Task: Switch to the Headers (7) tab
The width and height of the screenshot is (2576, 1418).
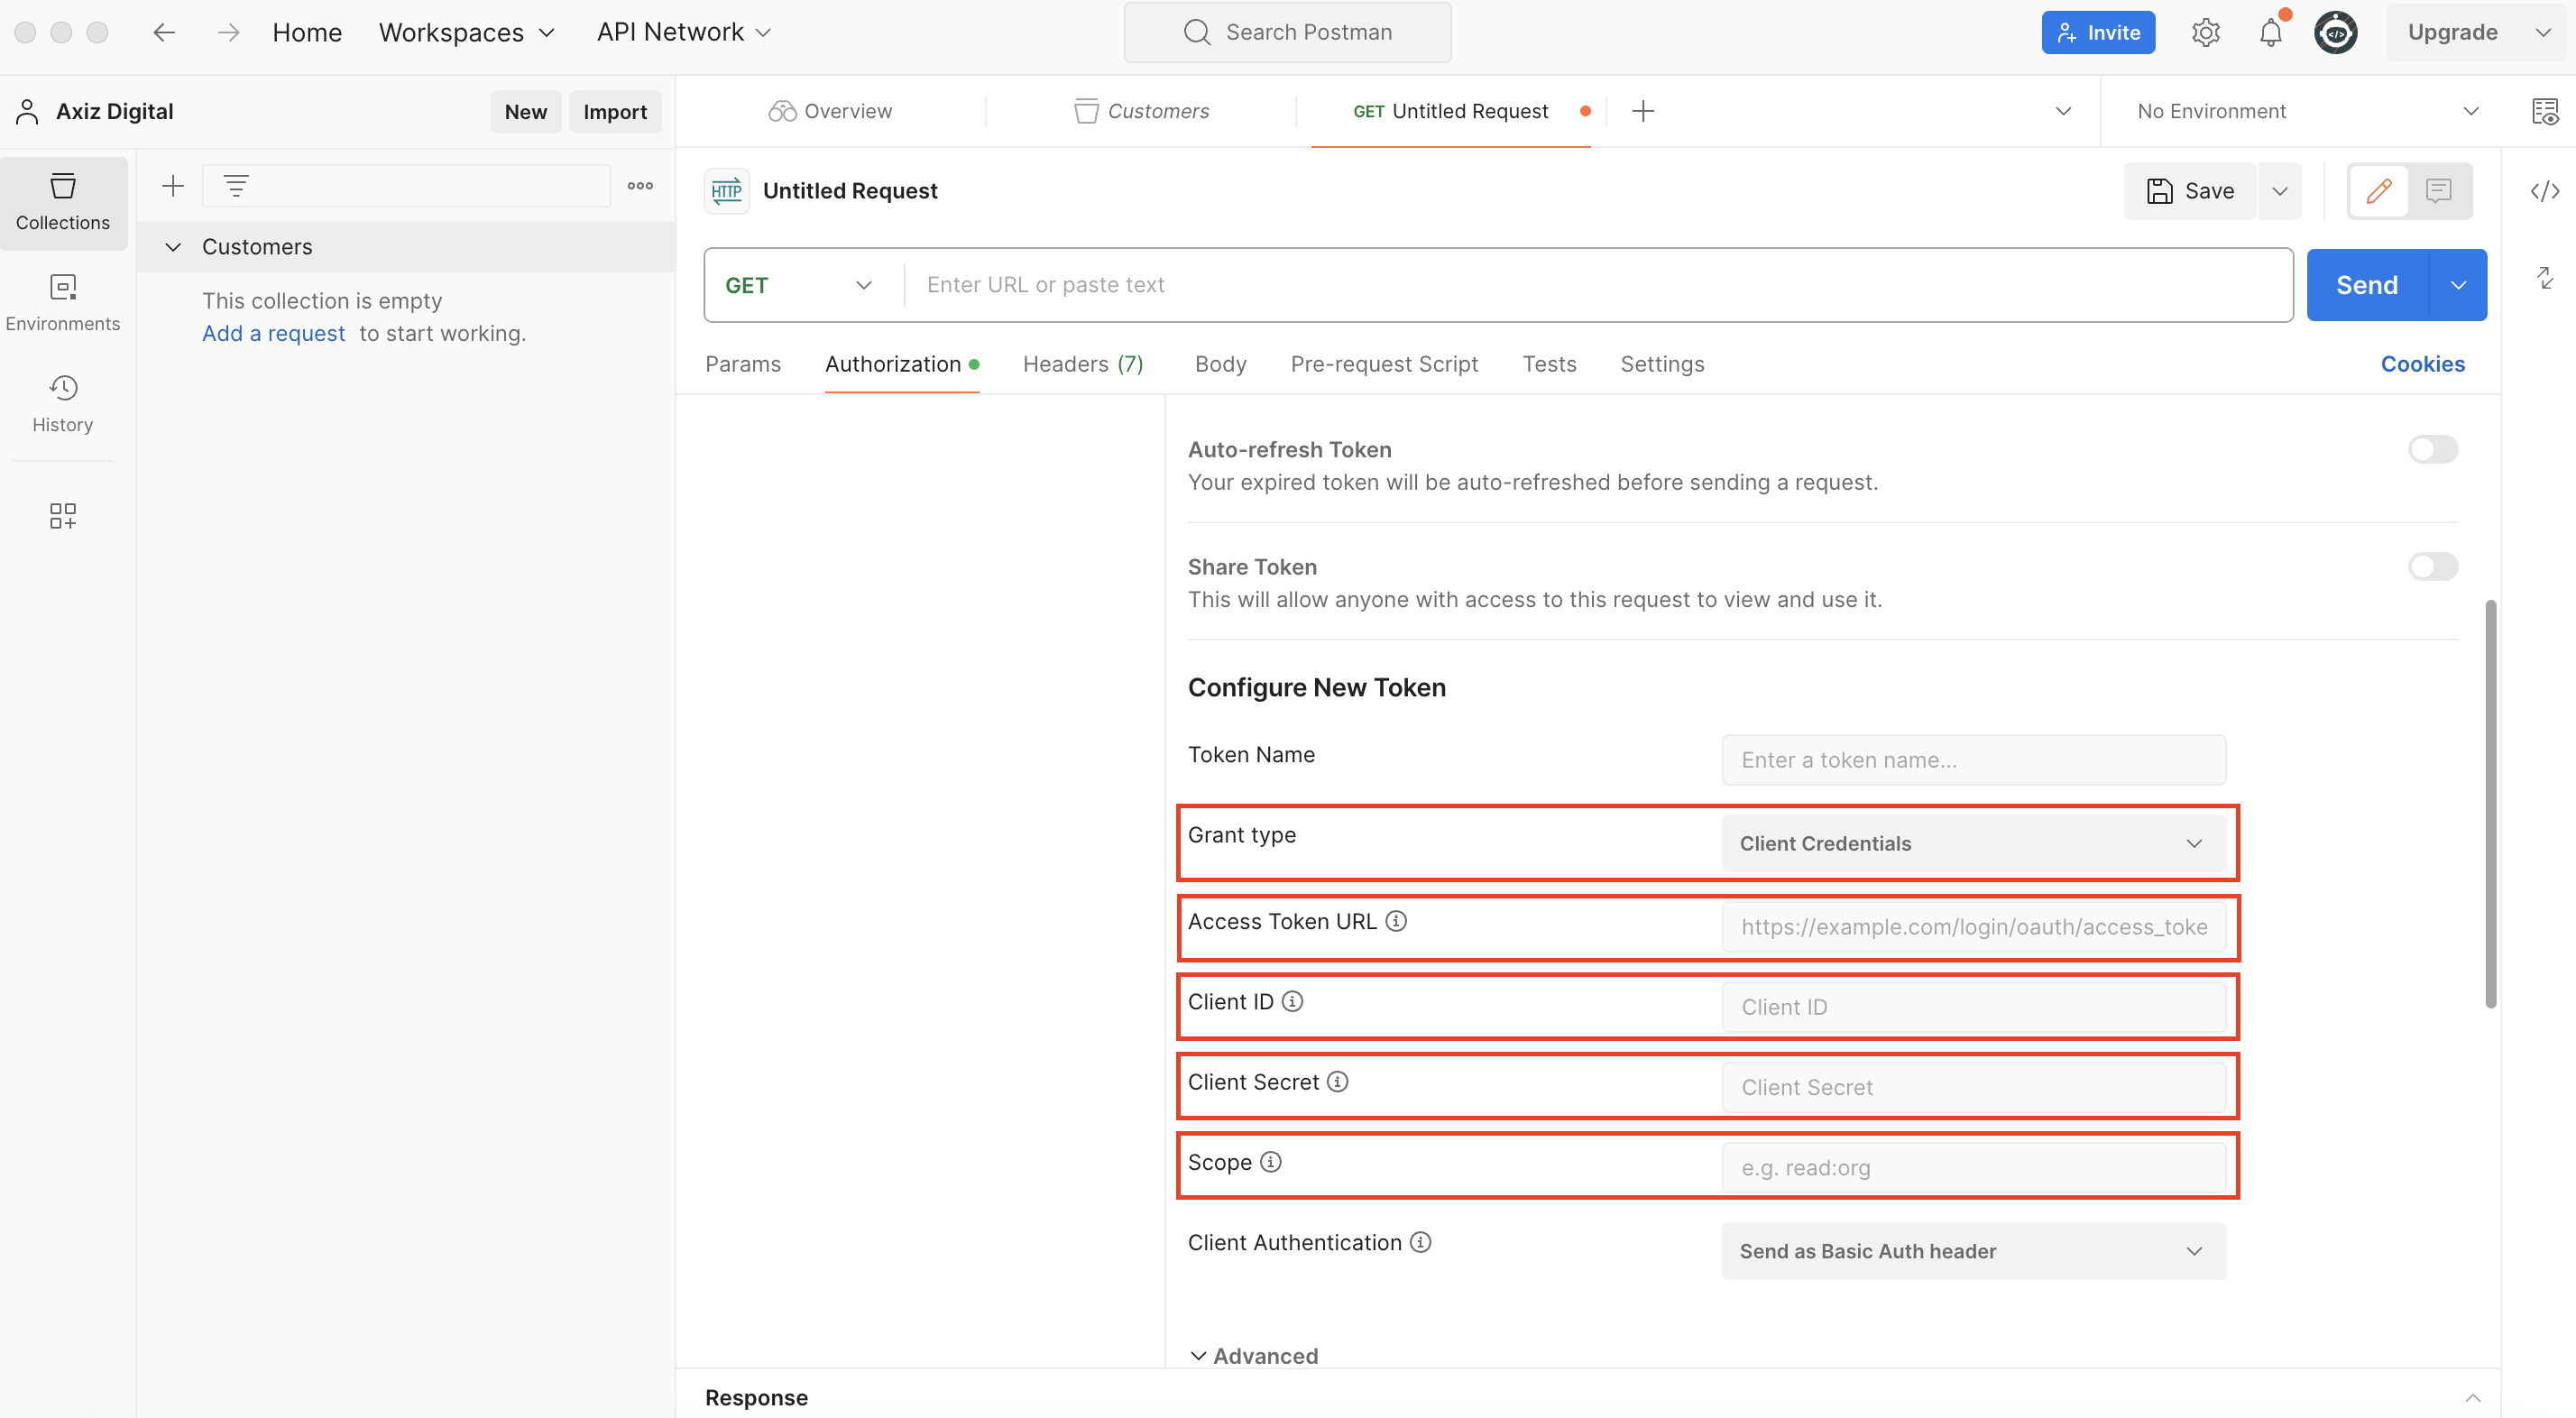Action: (x=1083, y=364)
